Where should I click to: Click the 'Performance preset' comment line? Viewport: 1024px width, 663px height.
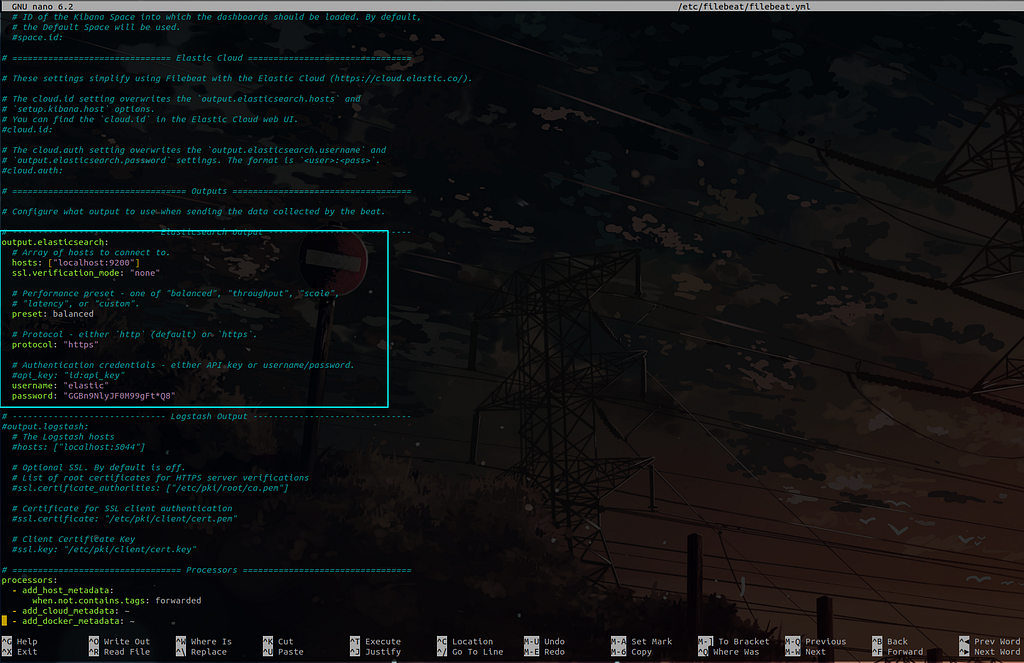pos(176,293)
